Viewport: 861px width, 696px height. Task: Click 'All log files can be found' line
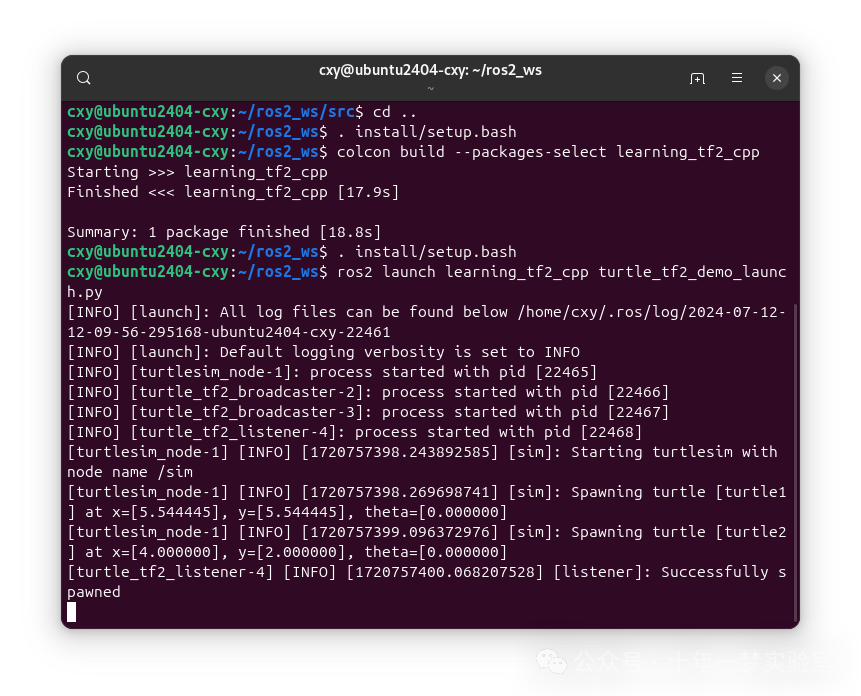pyautogui.click(x=426, y=312)
